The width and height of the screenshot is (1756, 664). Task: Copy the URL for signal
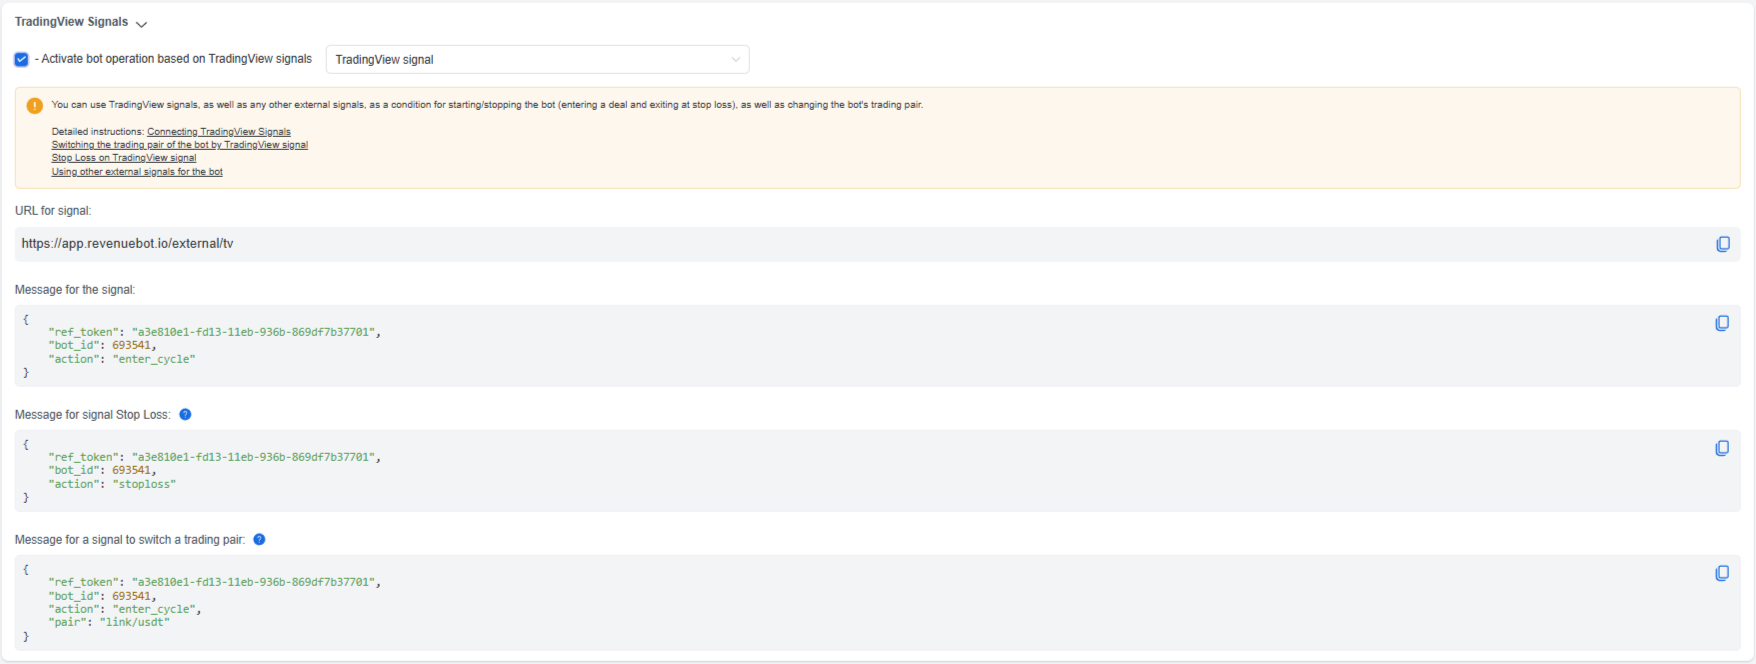coord(1723,244)
